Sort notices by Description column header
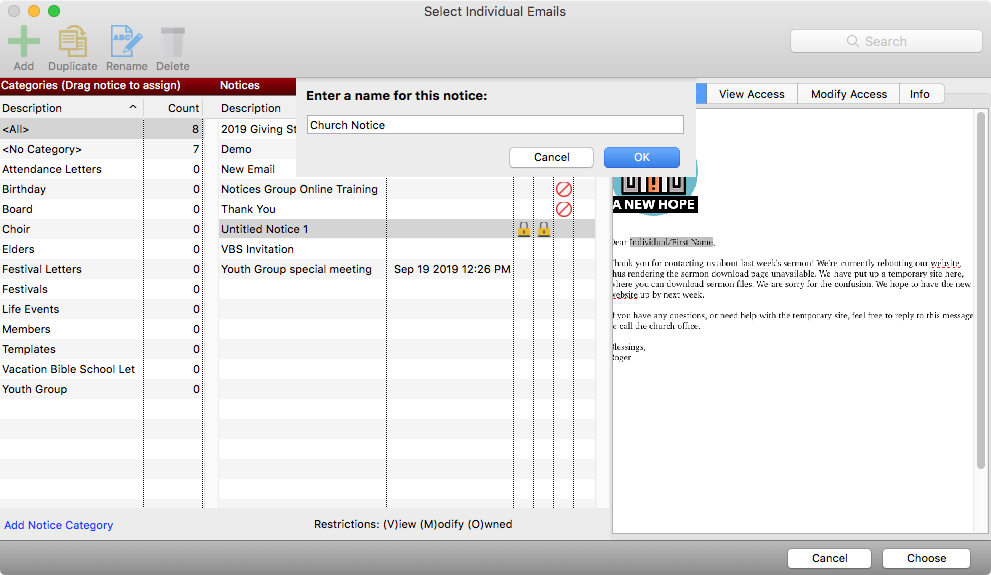The image size is (991, 575). click(x=252, y=108)
